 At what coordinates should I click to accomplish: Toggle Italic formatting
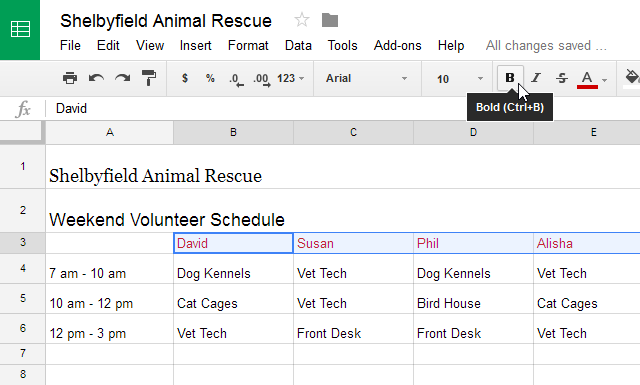[536, 78]
